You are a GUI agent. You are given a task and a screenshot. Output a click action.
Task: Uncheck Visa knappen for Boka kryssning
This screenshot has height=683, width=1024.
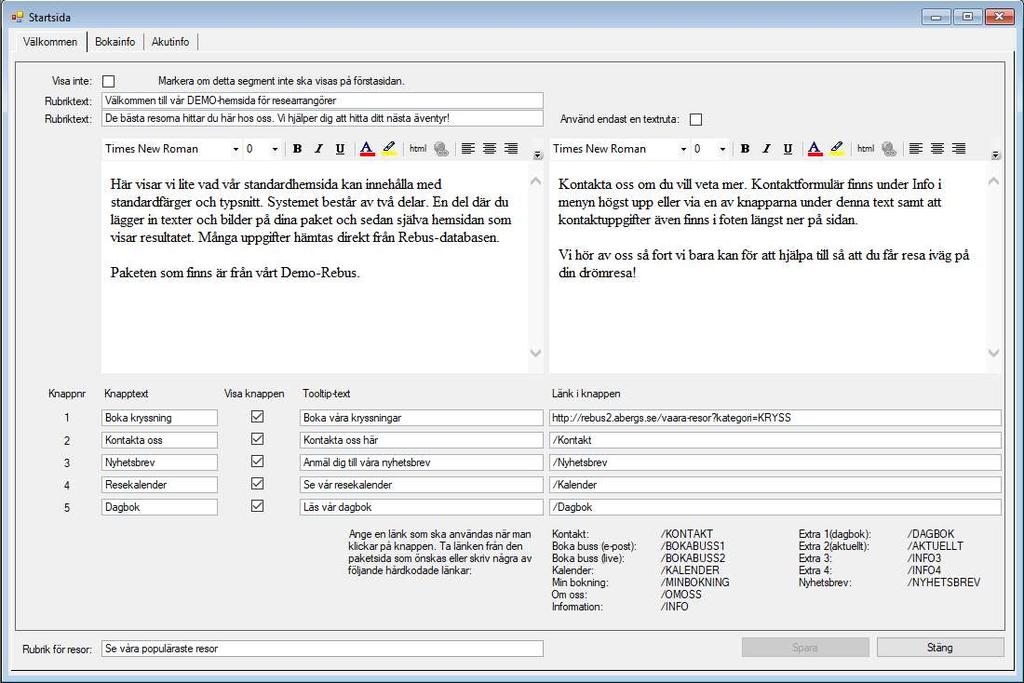pos(257,417)
